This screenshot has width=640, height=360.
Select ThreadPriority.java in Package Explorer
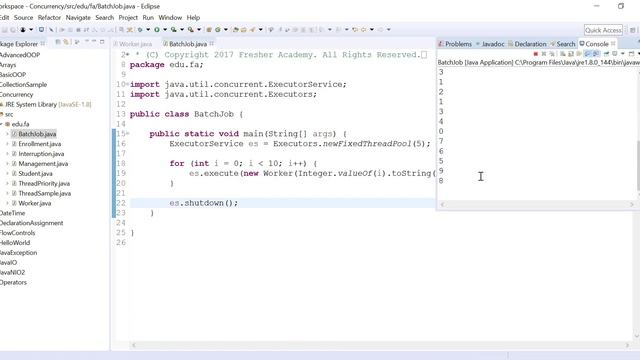click(x=44, y=183)
